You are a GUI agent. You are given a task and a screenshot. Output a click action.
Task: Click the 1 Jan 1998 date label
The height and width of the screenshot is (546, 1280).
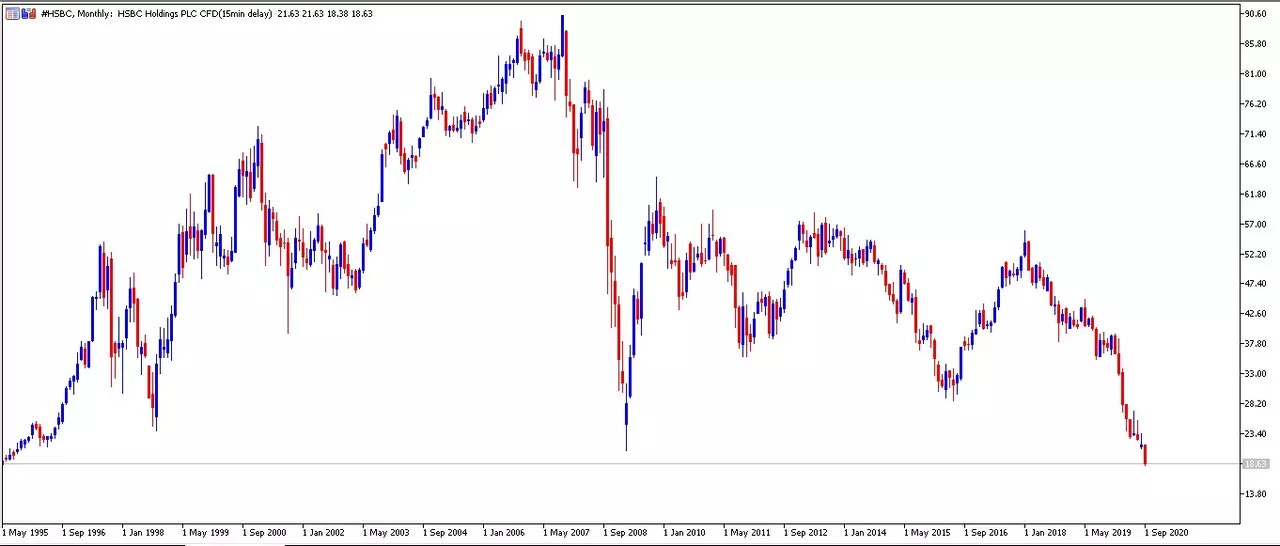(145, 533)
